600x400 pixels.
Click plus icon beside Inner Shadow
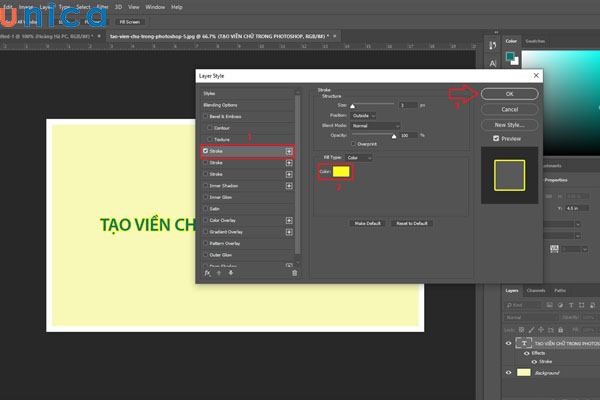289,185
